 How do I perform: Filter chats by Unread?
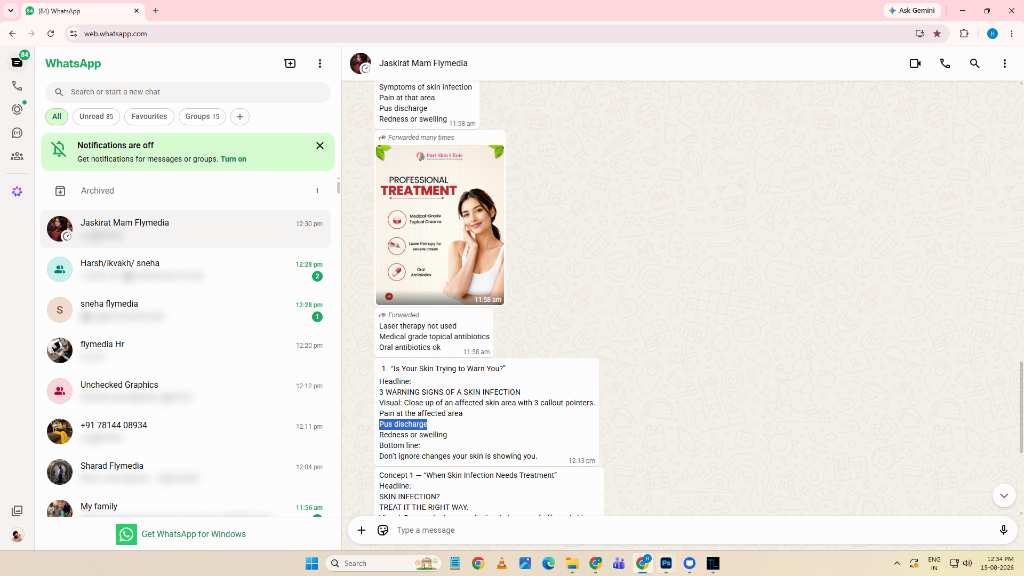tap(96, 116)
